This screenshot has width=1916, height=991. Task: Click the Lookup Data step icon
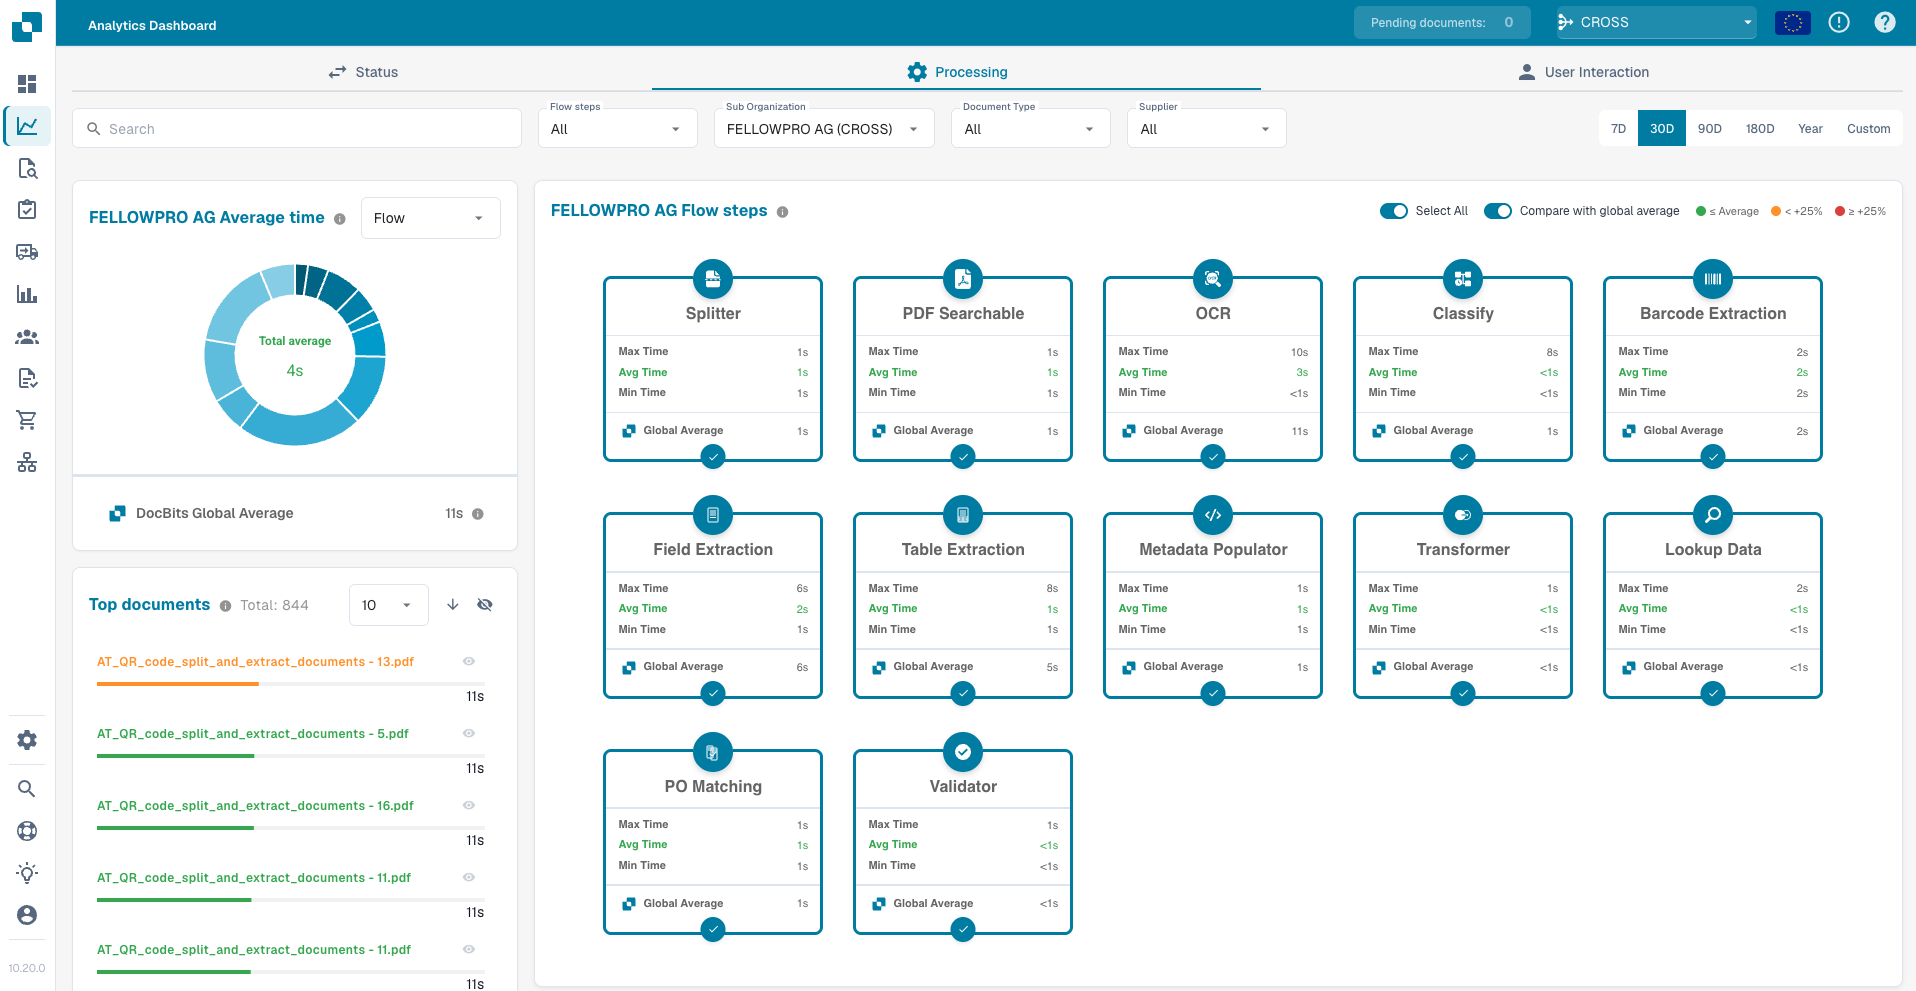tap(1713, 515)
